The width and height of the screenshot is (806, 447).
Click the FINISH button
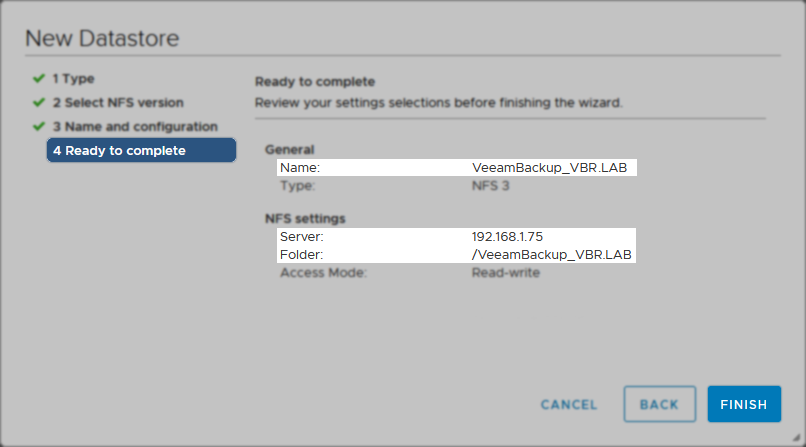[x=744, y=404]
